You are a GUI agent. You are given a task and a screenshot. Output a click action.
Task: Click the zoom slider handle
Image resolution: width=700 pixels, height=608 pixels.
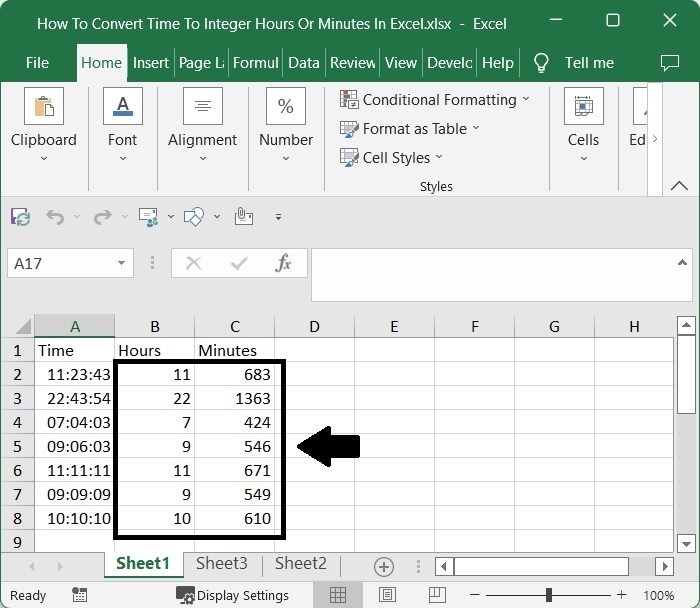548,595
